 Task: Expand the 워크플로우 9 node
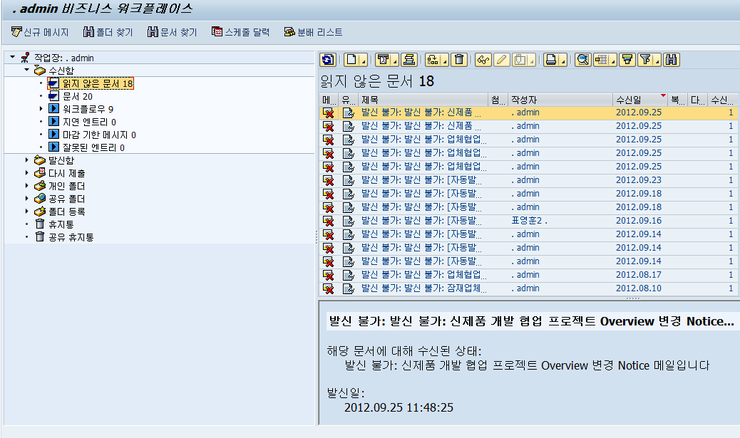[x=41, y=108]
